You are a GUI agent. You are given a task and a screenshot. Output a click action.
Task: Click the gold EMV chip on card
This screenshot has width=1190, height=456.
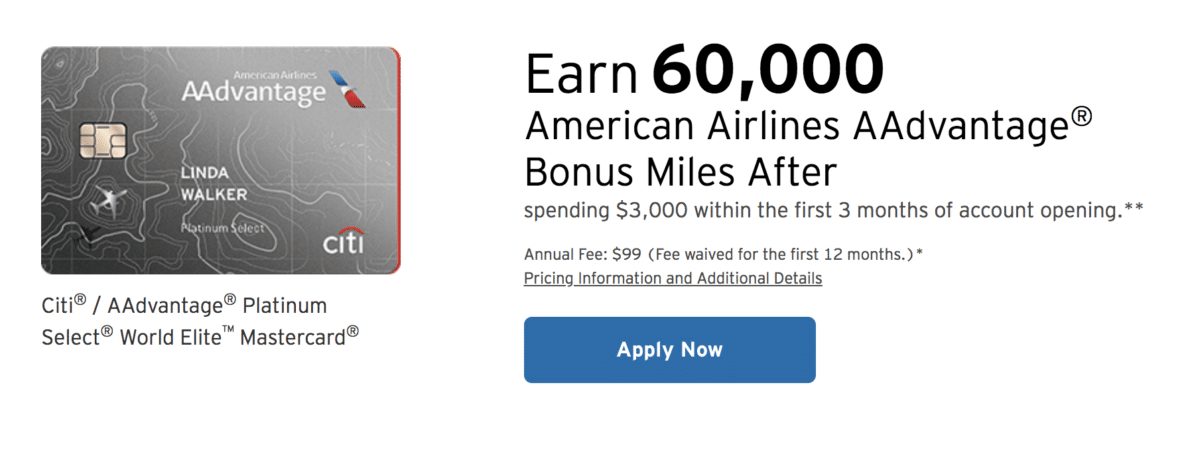[102, 141]
